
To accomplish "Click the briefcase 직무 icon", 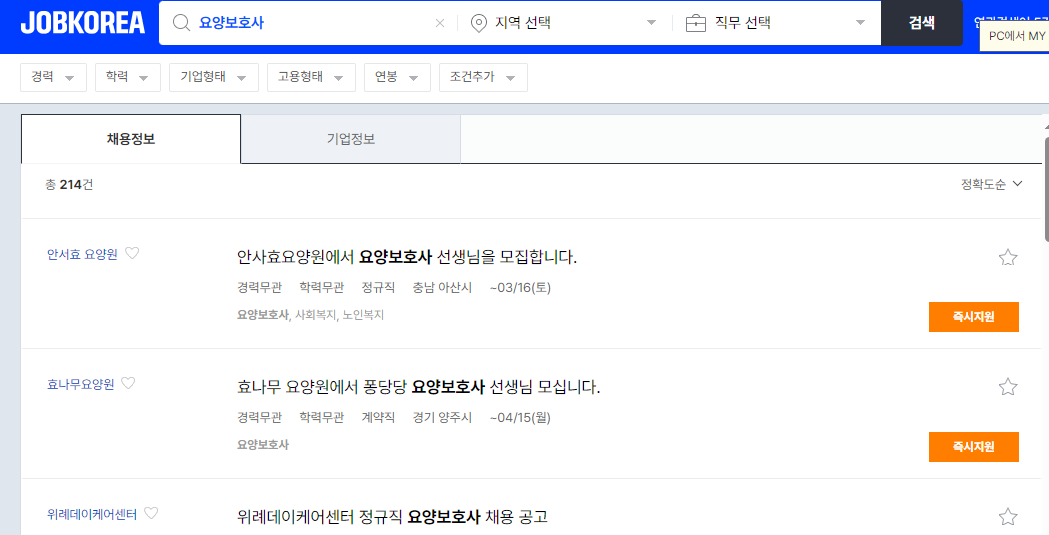I will click(696, 23).
